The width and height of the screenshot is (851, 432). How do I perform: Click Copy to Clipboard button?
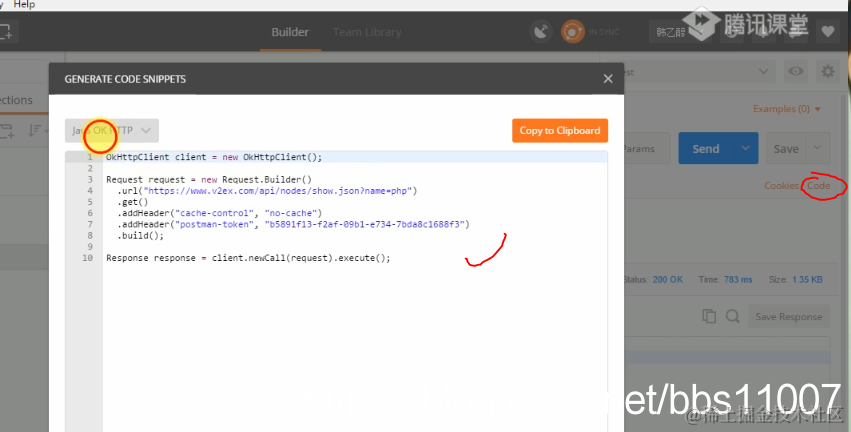coord(560,131)
